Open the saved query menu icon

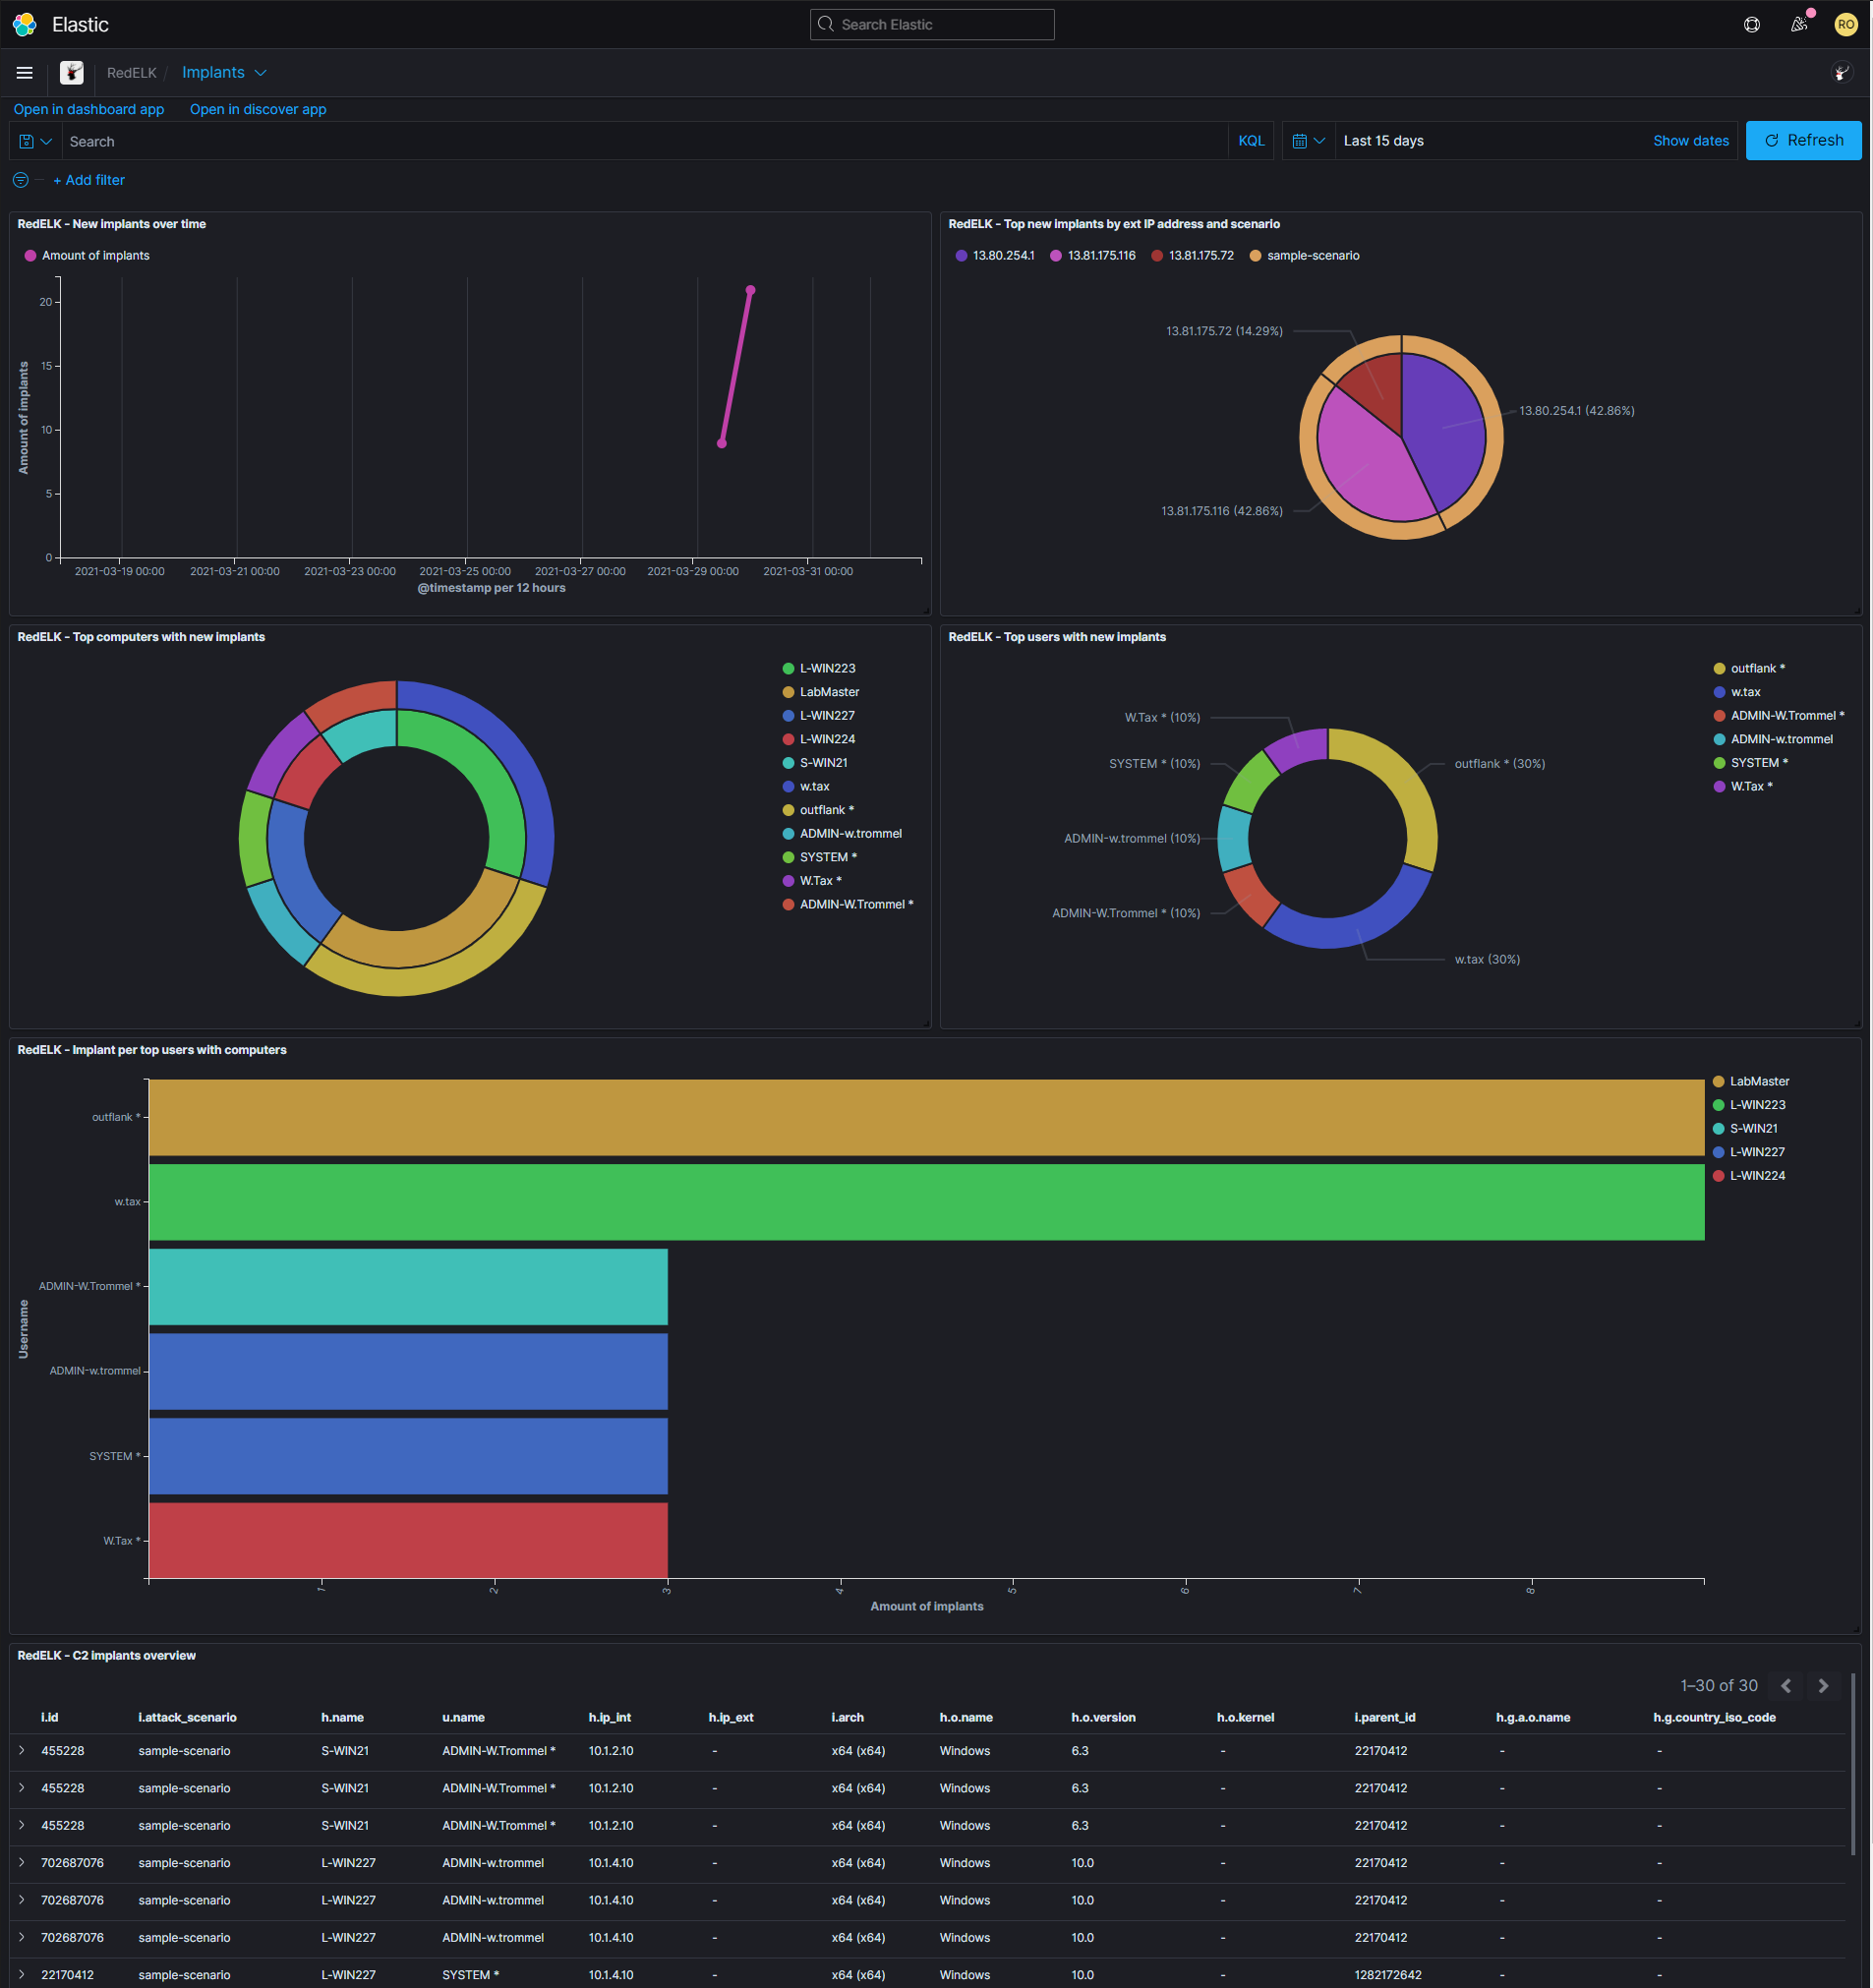click(x=35, y=141)
